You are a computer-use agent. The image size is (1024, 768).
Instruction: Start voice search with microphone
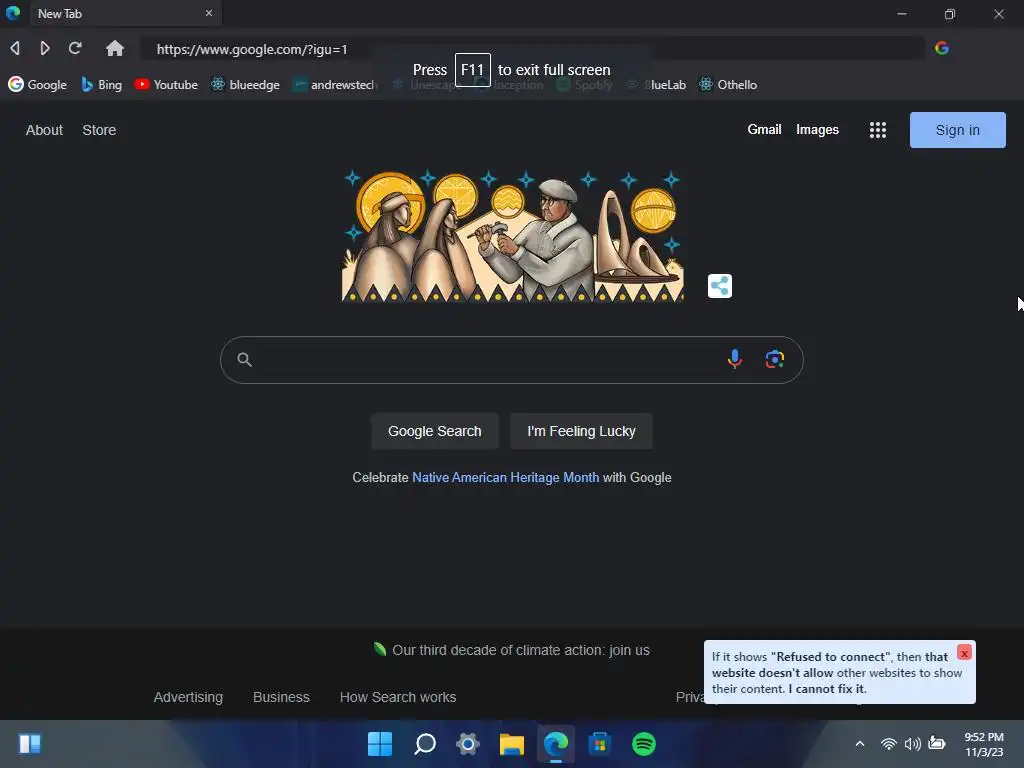pyautogui.click(x=735, y=359)
